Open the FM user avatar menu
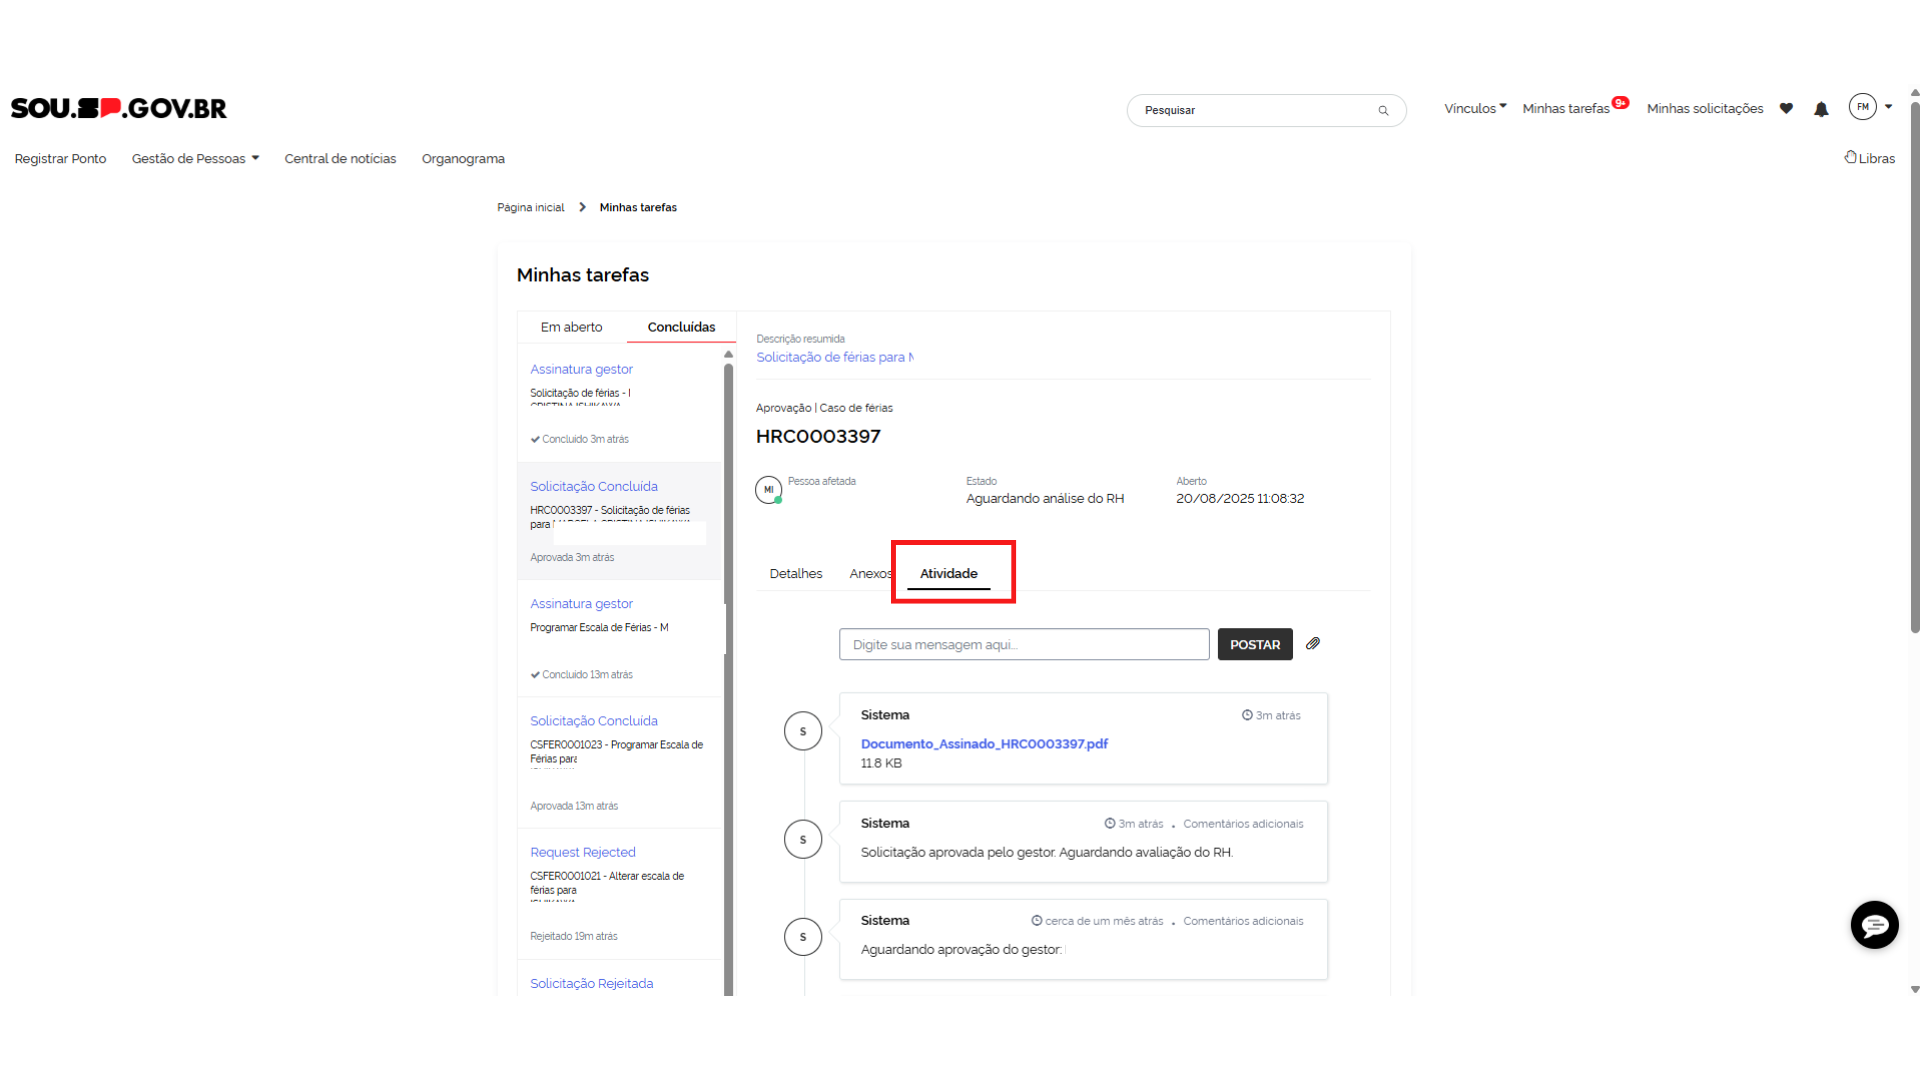Image resolution: width=1920 pixels, height=1080 pixels. pos(1862,107)
